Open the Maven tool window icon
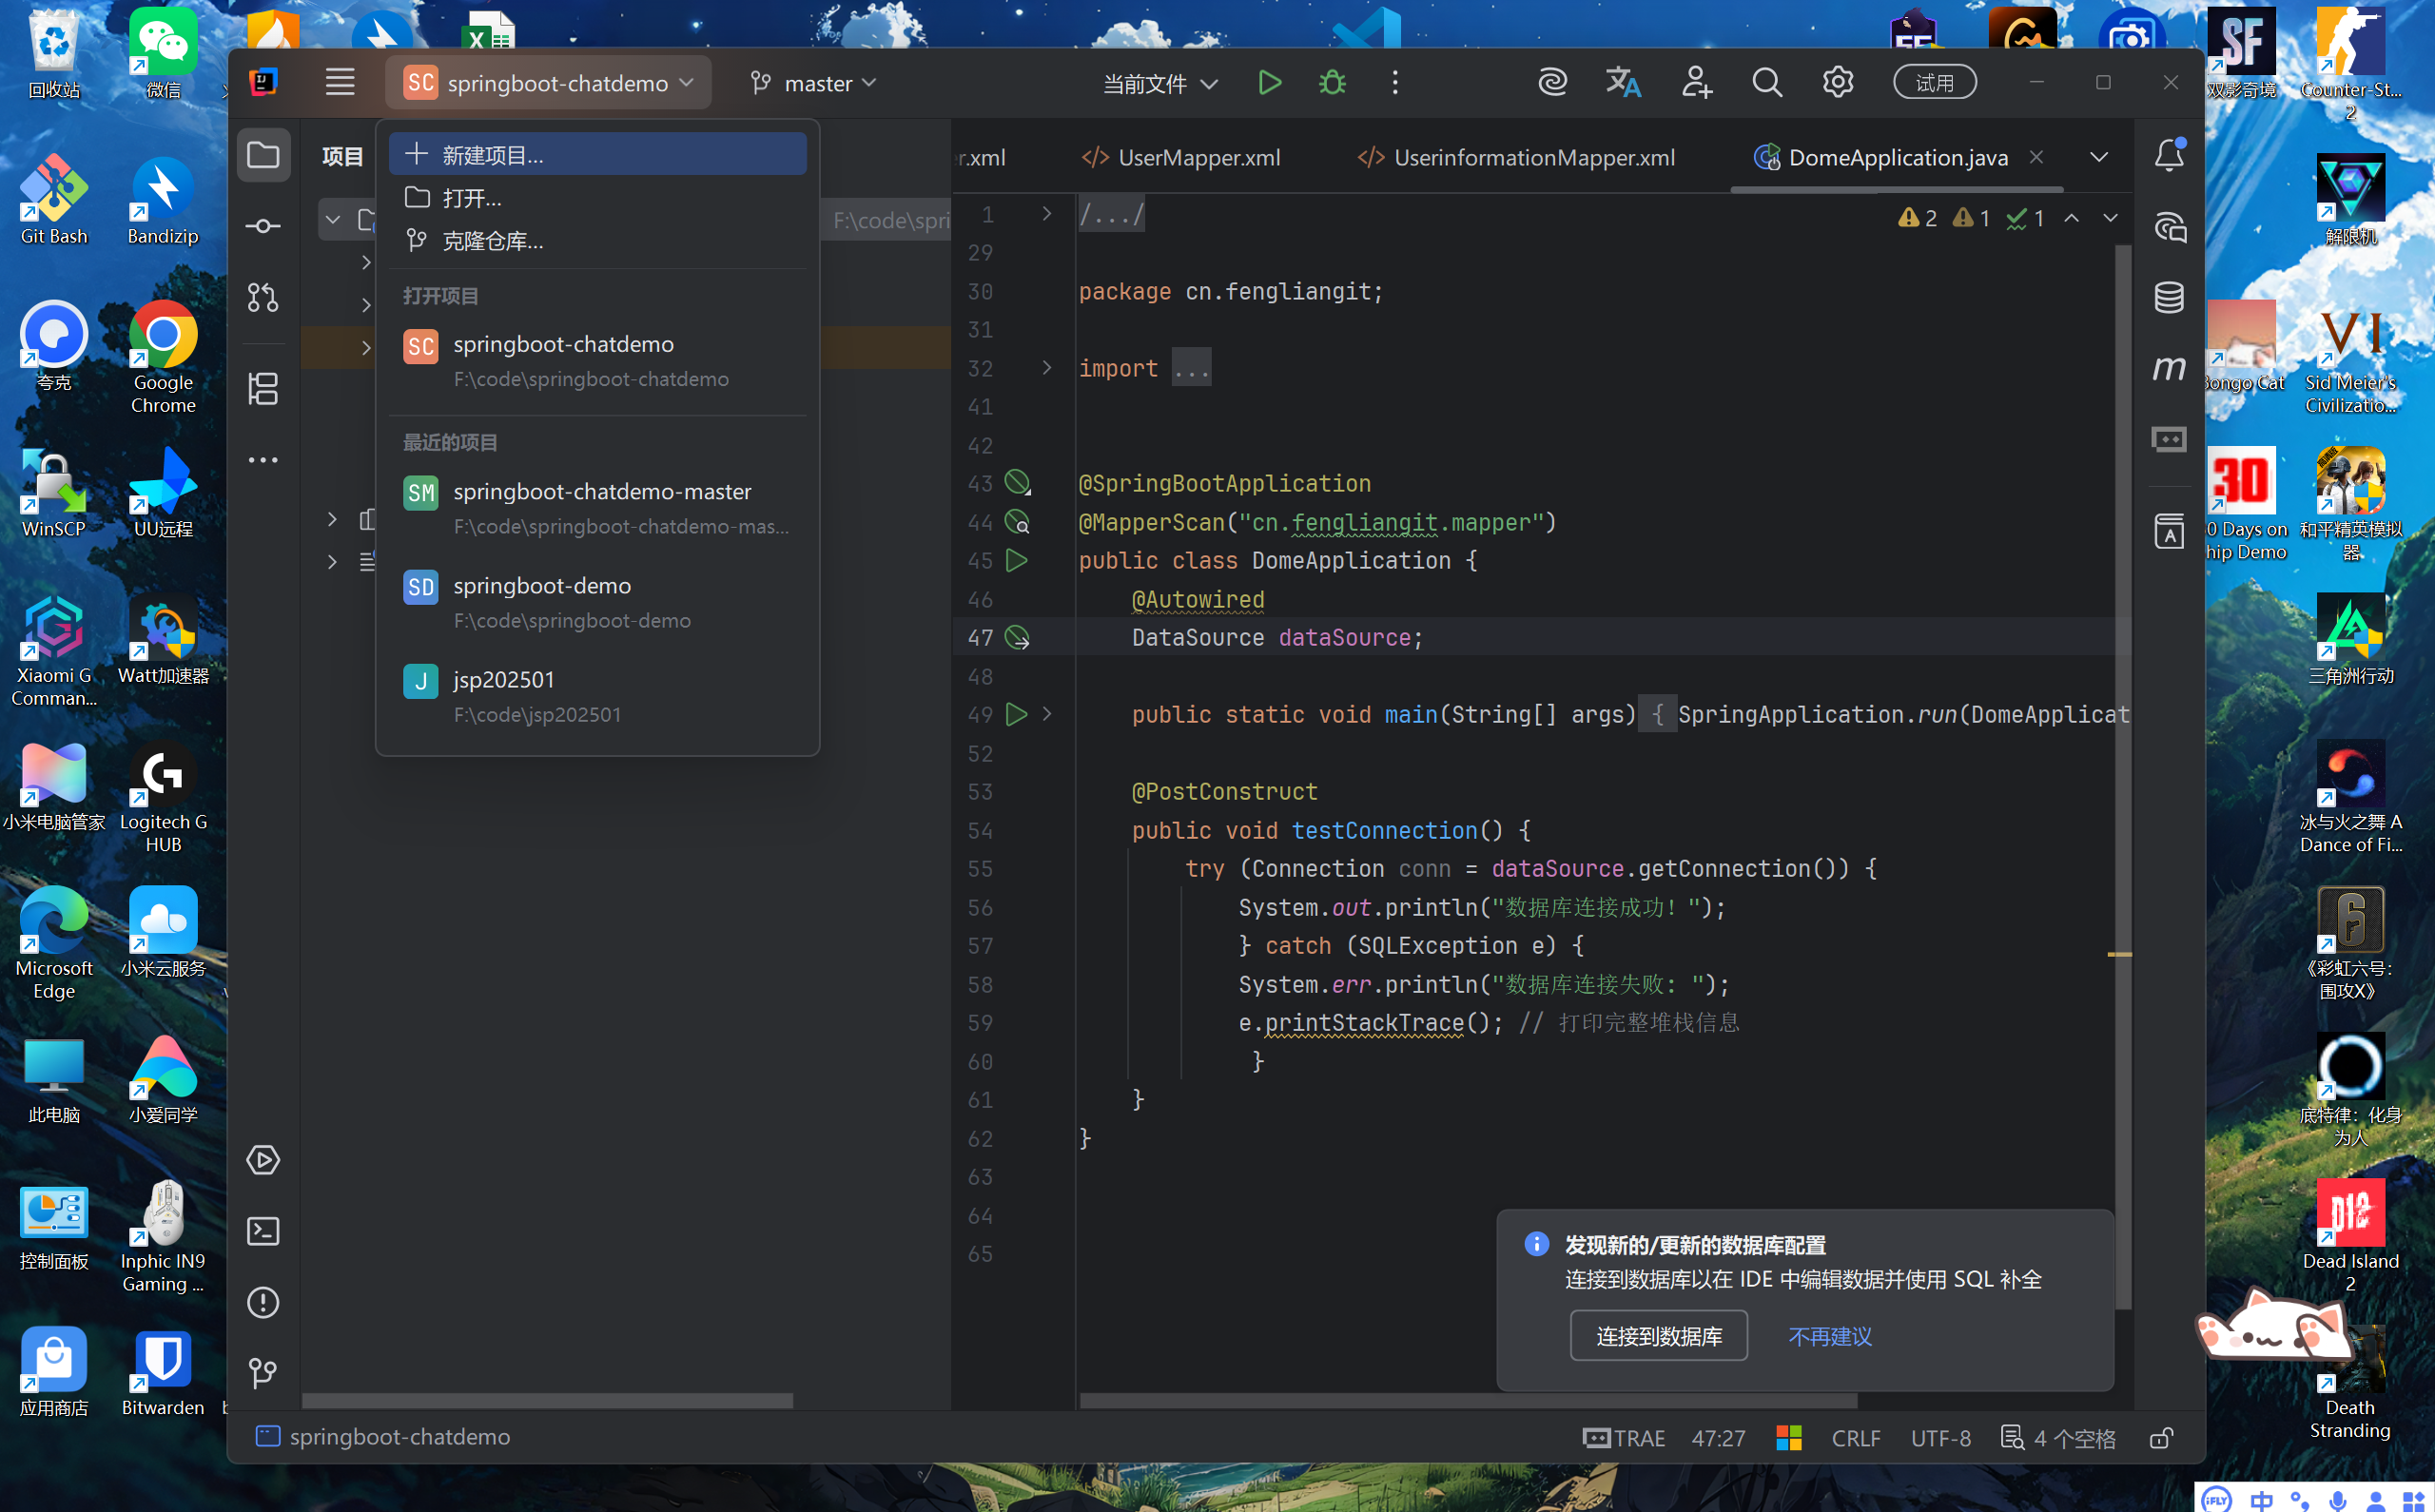This screenshot has height=1512, width=2435. (x=2169, y=368)
